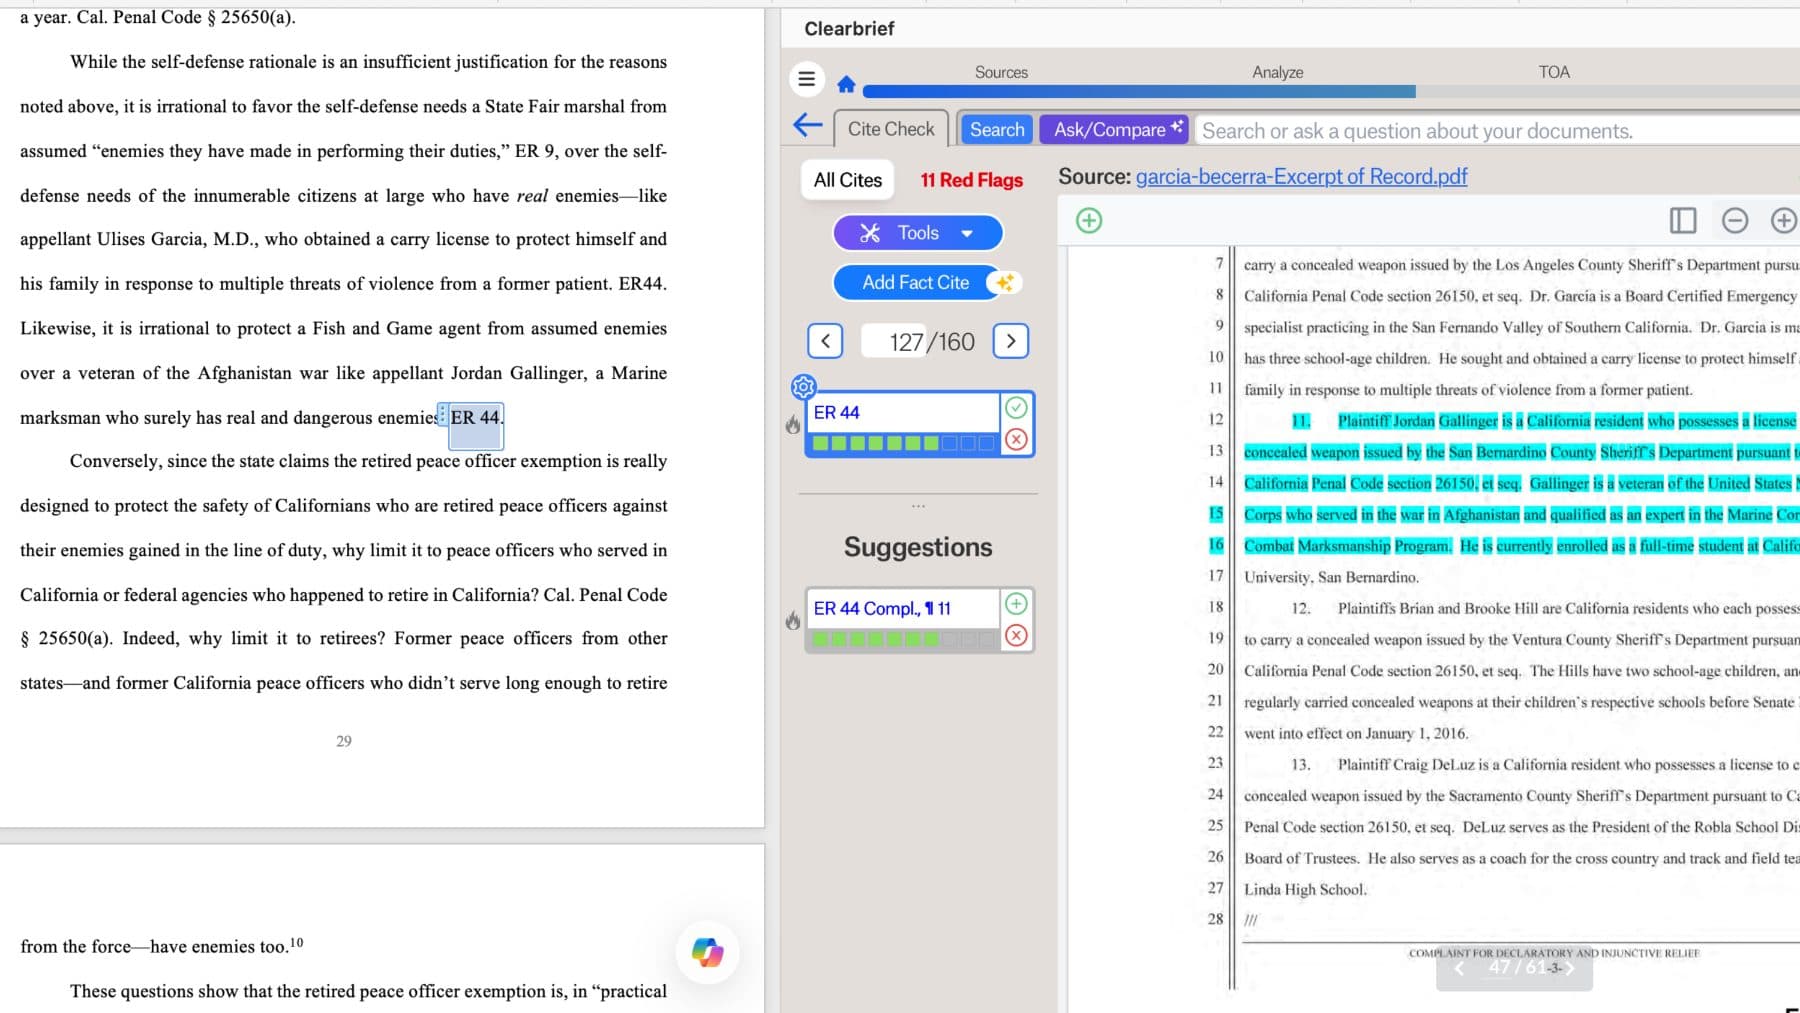Click the ER 44 Compl., ¶ 11 suggestion title
Viewport: 1800px width, 1013px height.
(882, 609)
